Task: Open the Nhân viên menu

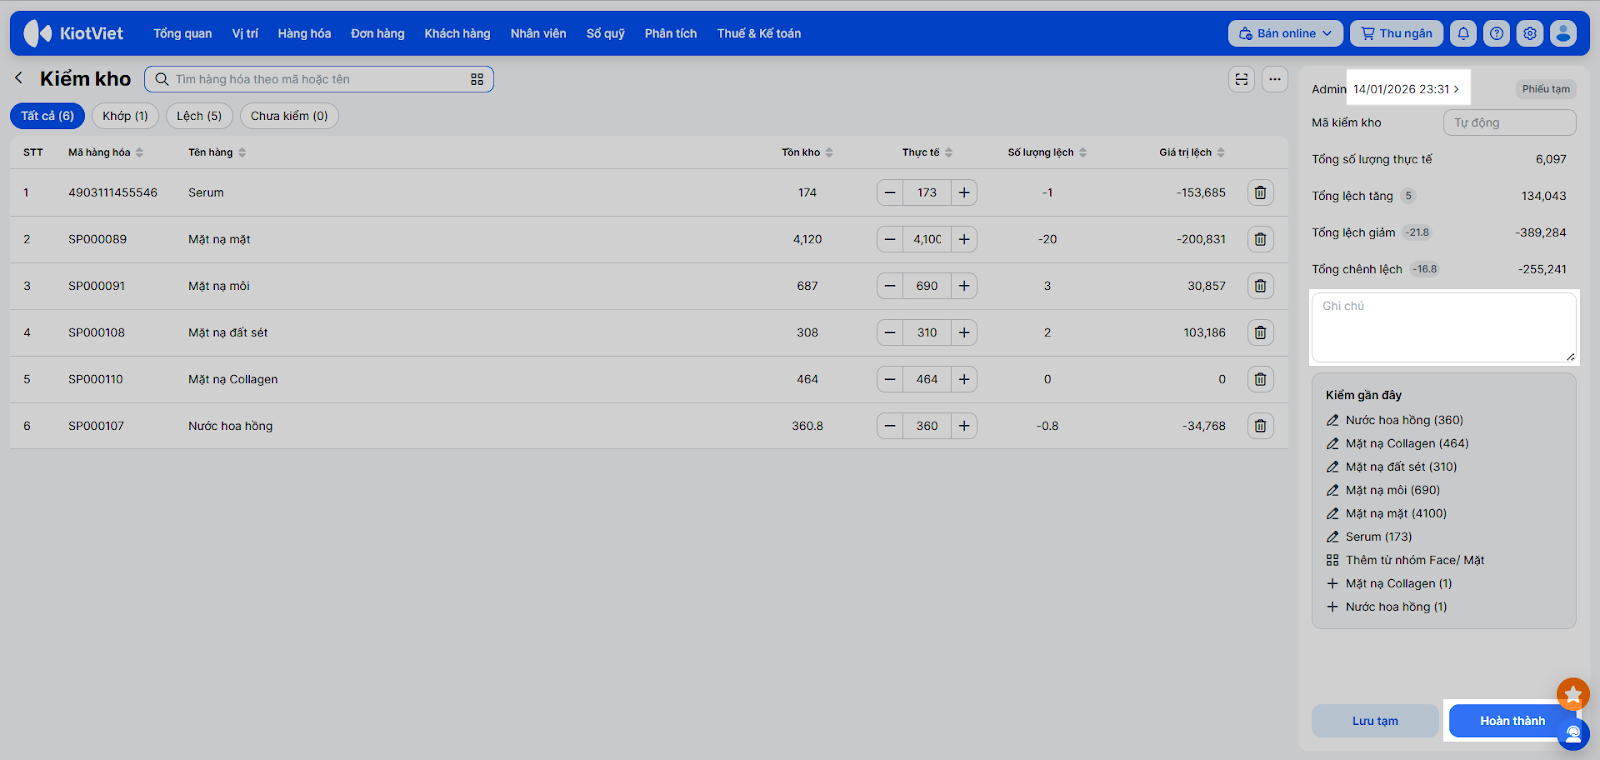Action: (x=538, y=33)
